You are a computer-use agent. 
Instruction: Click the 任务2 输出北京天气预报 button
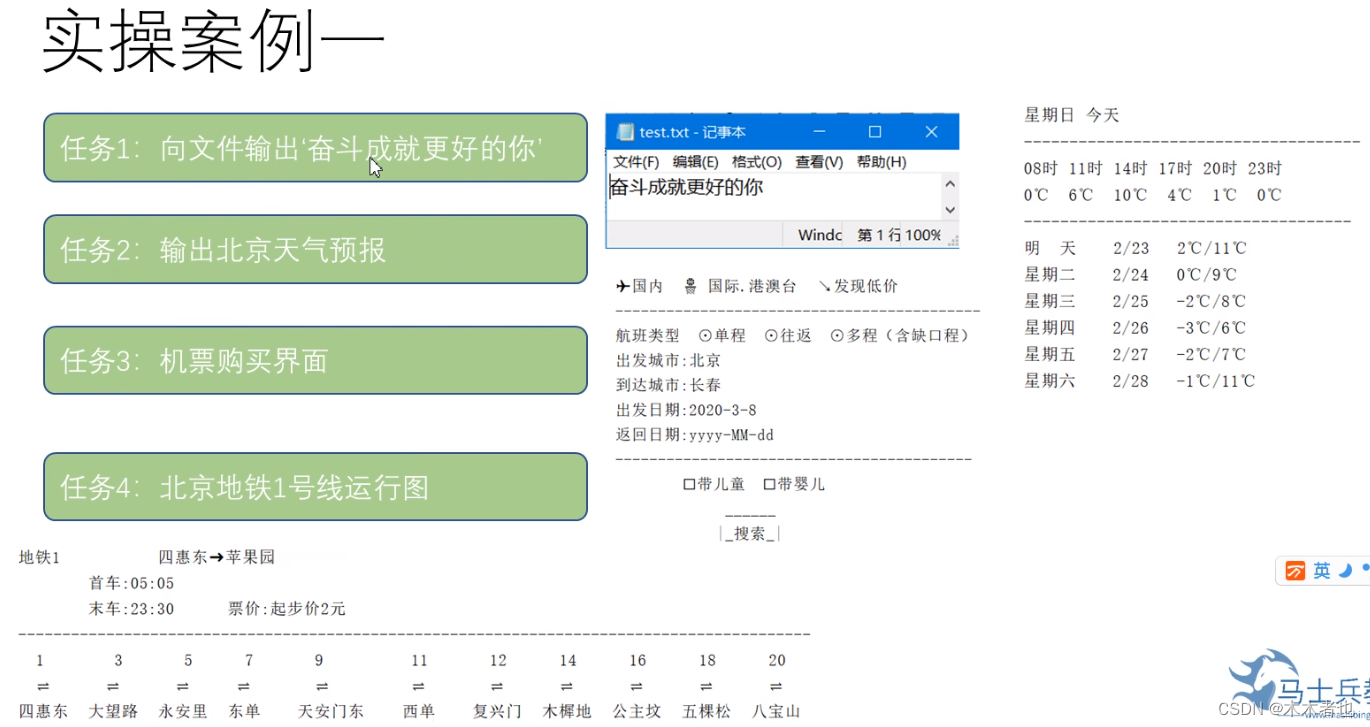[315, 250]
